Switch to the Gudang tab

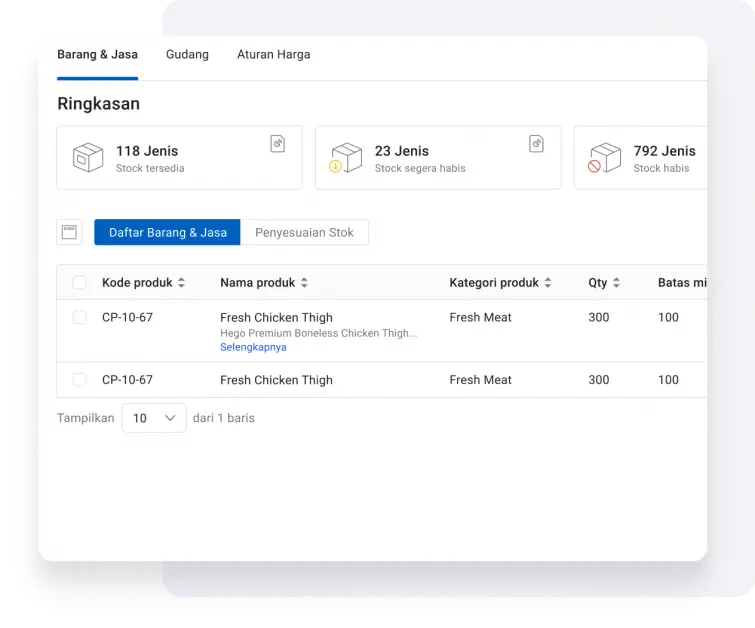click(x=187, y=54)
